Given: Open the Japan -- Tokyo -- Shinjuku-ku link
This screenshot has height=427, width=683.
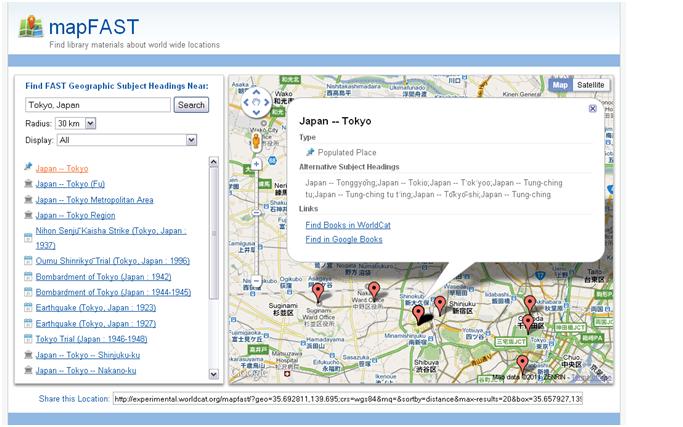Looking at the screenshot, I should (x=88, y=355).
